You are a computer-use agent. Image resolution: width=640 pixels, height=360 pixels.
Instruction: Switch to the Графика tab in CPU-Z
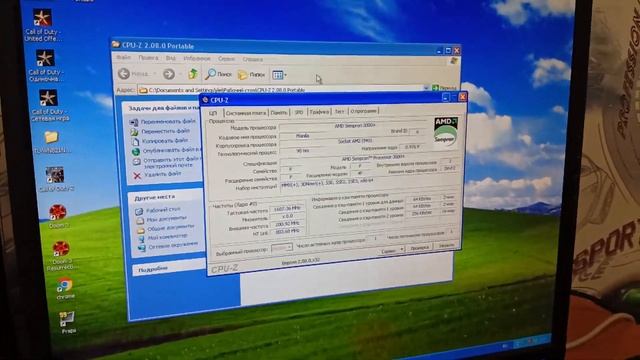pyautogui.click(x=319, y=111)
